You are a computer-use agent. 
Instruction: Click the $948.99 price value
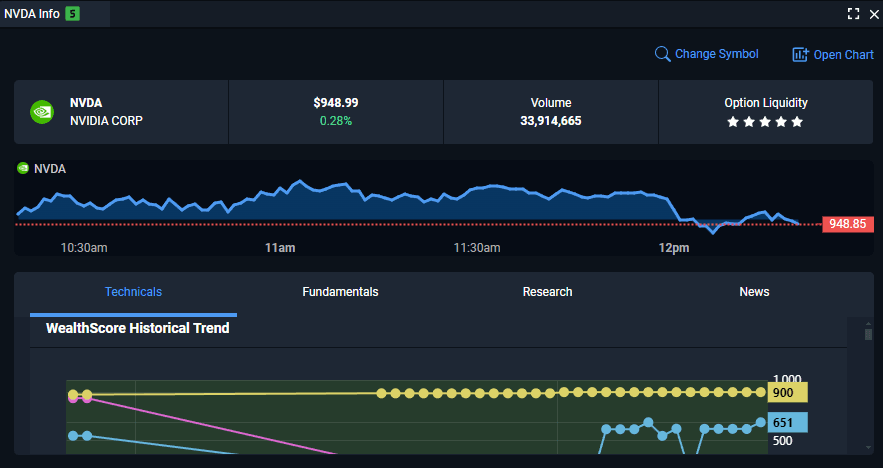[x=336, y=102]
